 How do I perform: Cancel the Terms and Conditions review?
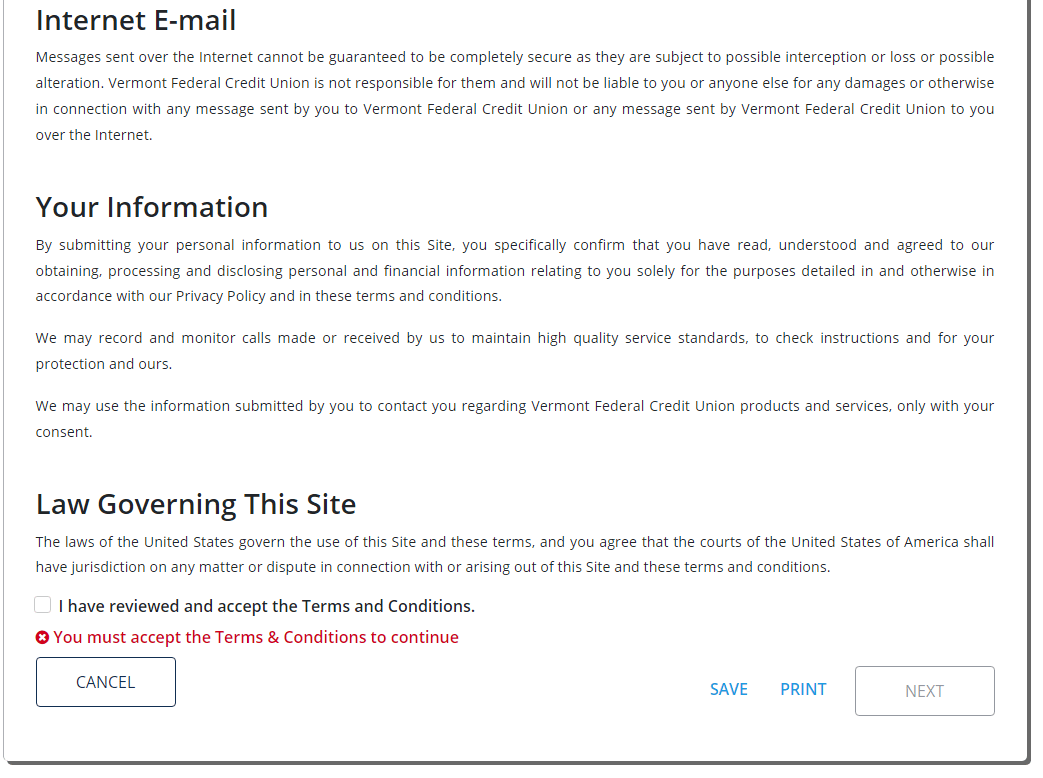[105, 681]
